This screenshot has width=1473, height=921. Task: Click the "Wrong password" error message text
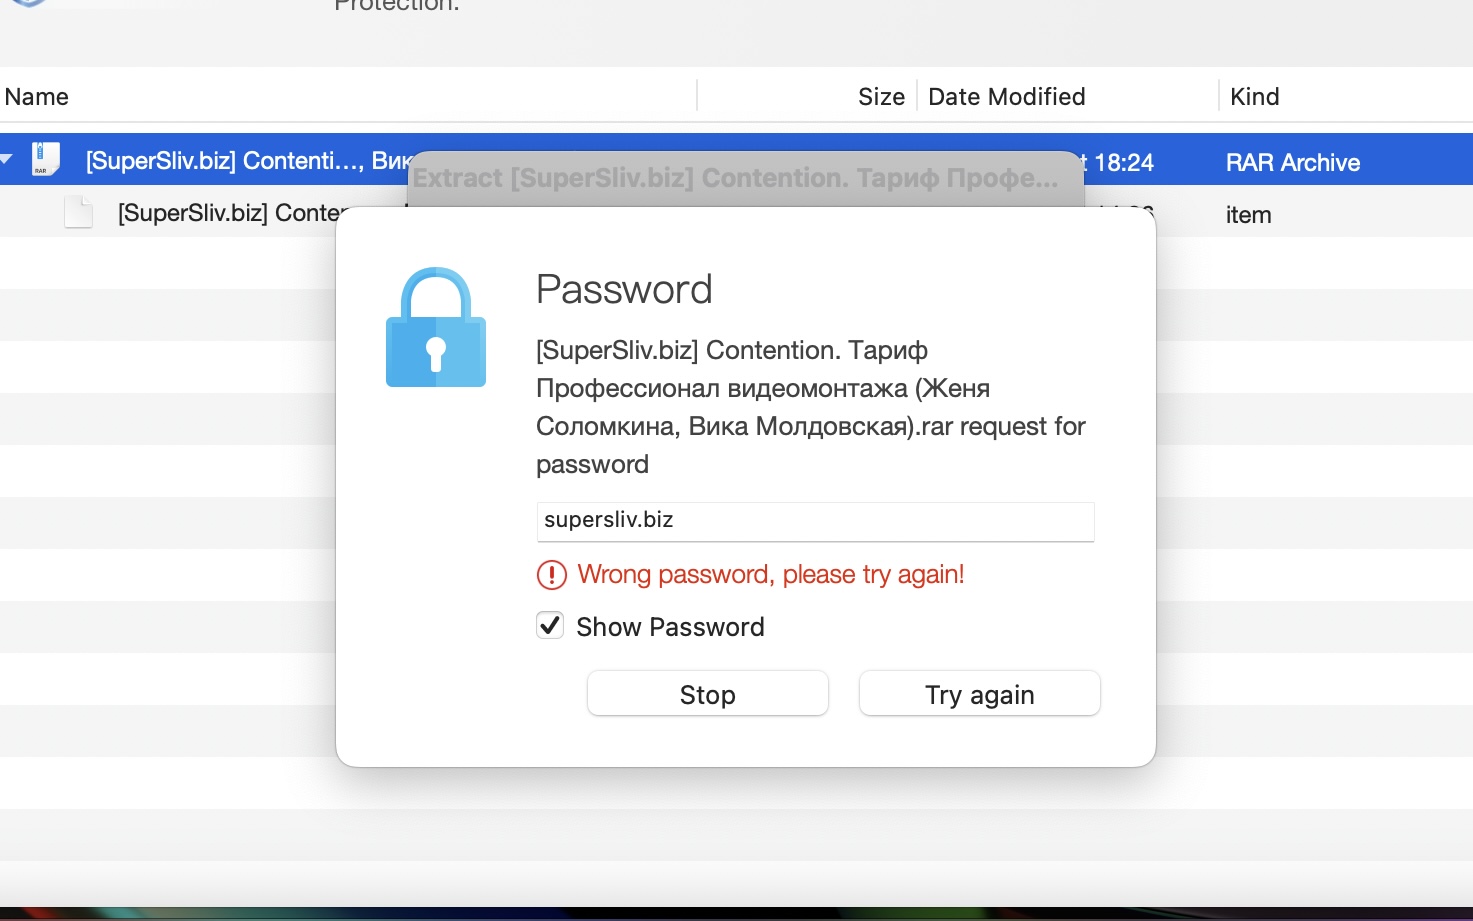(770, 575)
